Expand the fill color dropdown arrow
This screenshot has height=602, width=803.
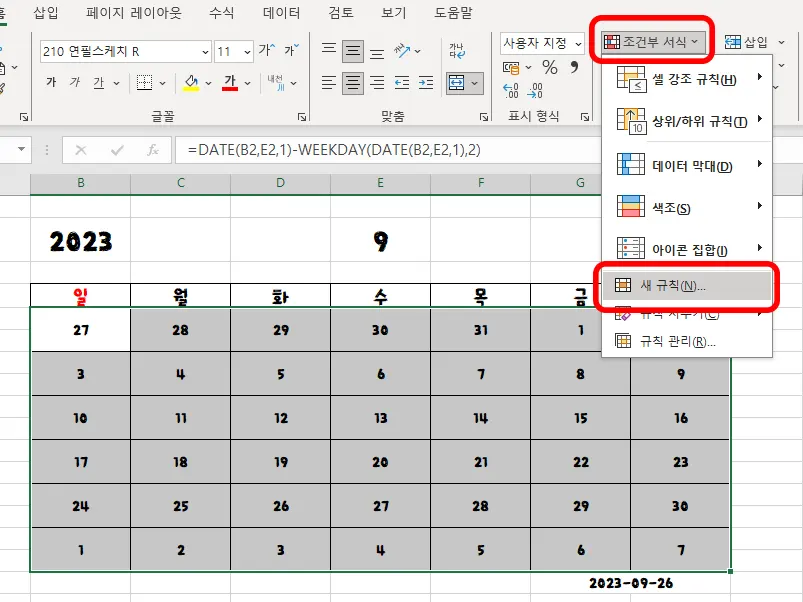coord(207,81)
